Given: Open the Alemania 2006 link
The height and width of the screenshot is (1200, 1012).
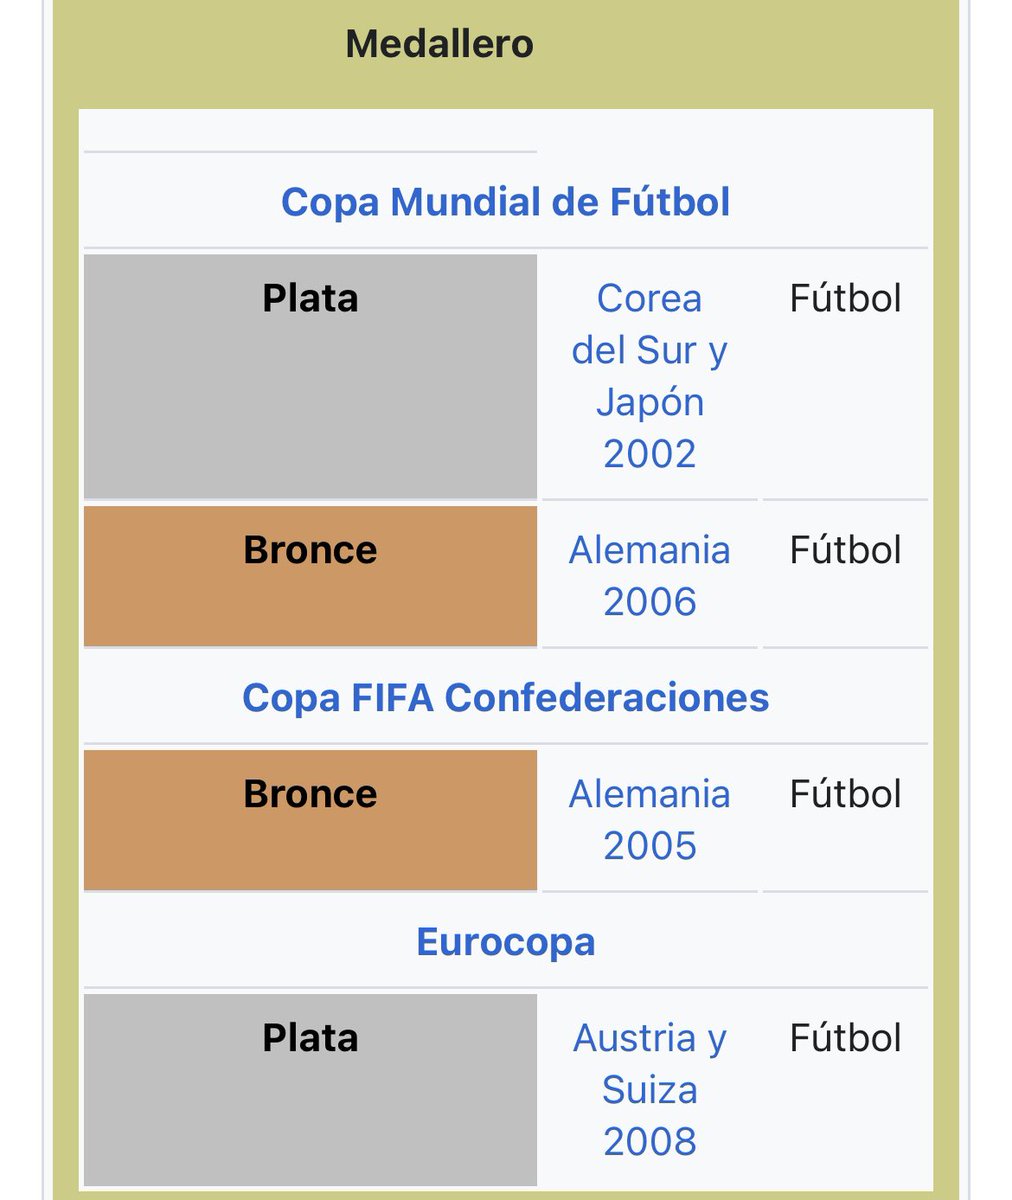Looking at the screenshot, I should [x=649, y=575].
